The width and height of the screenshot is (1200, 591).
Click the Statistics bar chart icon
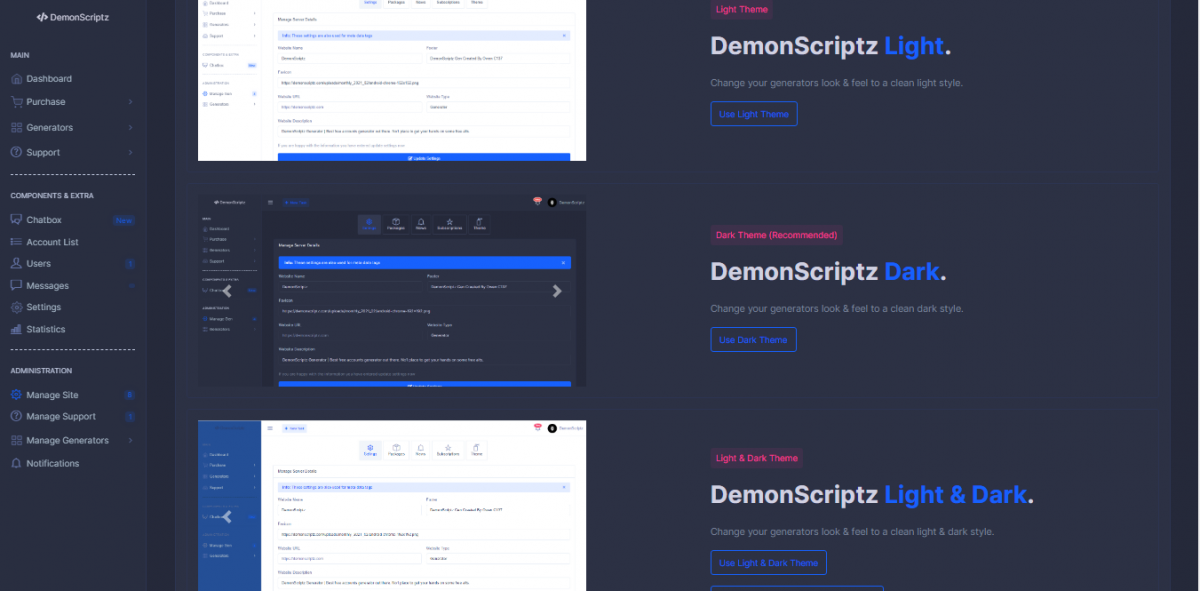[x=17, y=329]
